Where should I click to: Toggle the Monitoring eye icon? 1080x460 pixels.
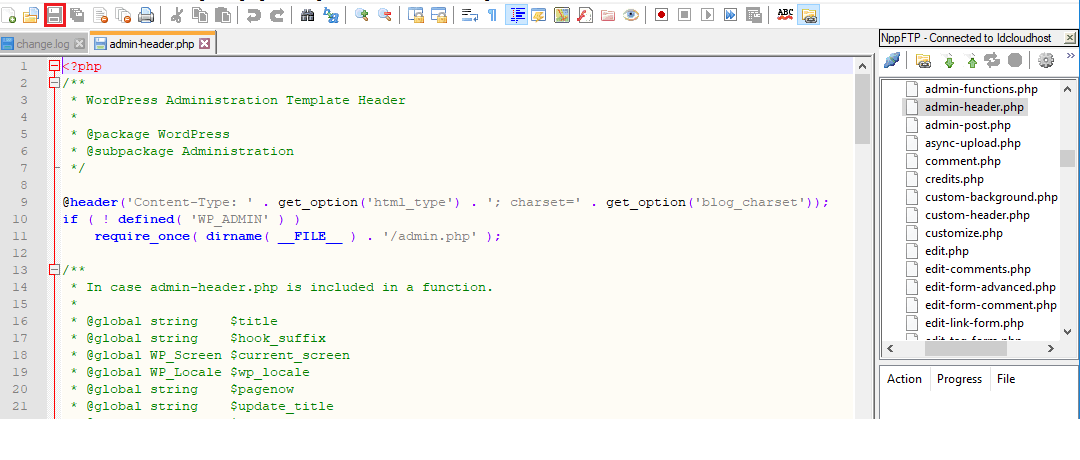pyautogui.click(x=630, y=14)
